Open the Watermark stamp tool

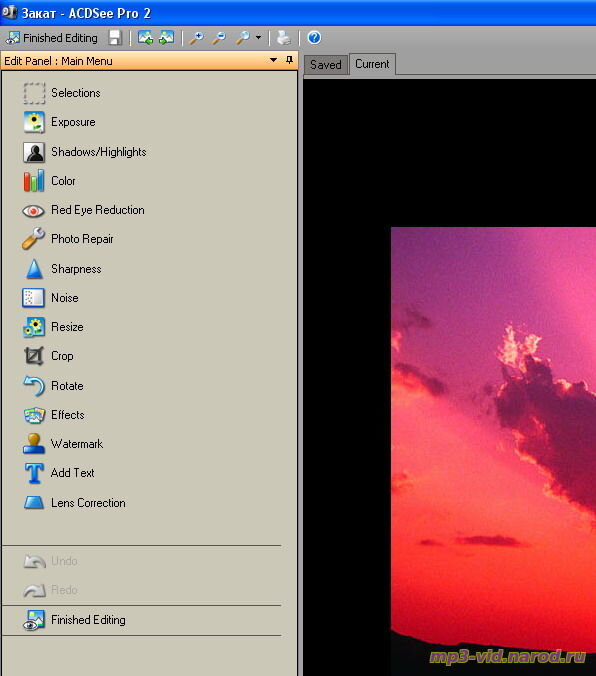point(63,444)
